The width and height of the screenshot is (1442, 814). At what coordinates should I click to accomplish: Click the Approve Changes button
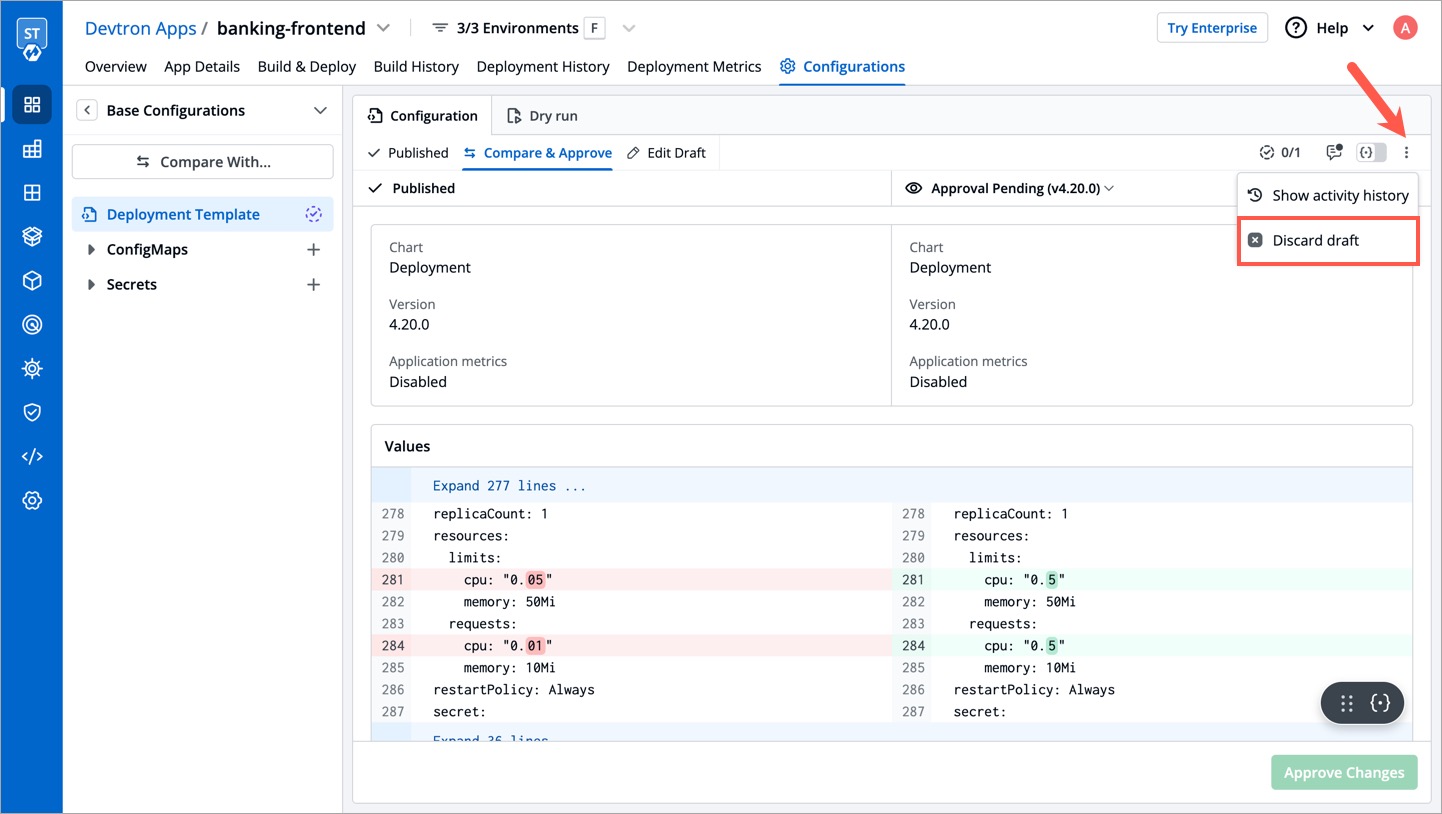(1344, 772)
